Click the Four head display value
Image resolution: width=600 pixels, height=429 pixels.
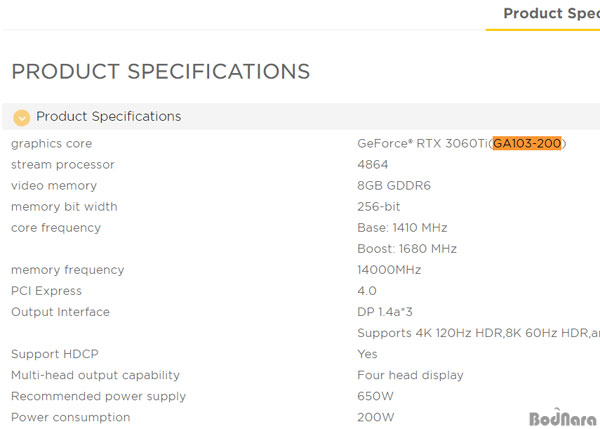coord(411,375)
